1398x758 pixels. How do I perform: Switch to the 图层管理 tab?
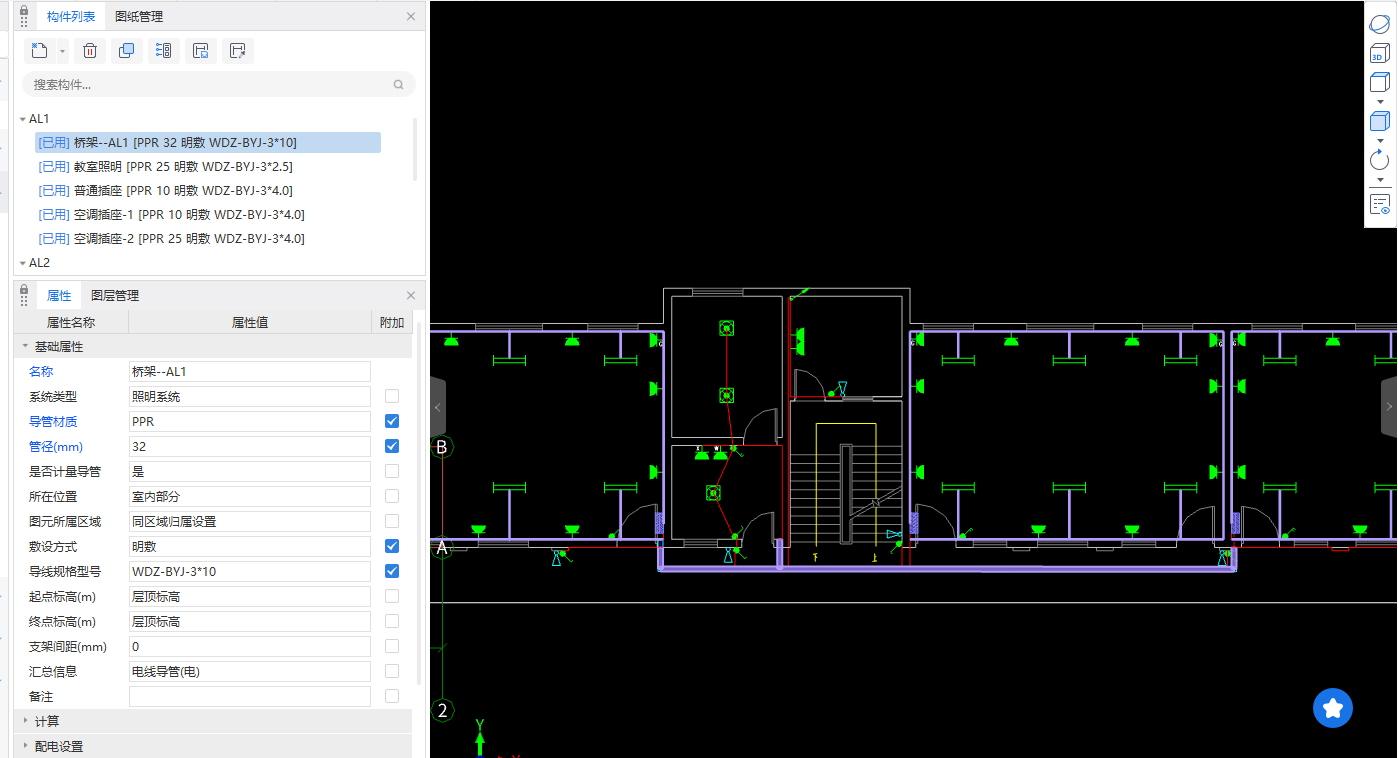115,296
